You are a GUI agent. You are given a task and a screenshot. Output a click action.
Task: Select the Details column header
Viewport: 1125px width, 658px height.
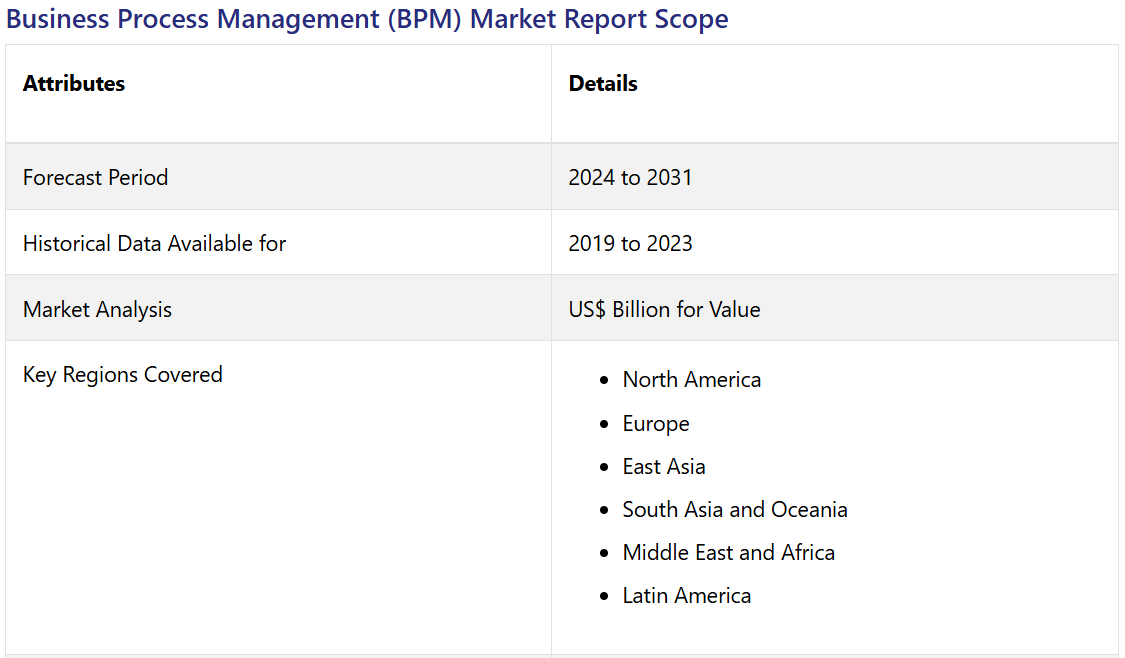(x=603, y=84)
